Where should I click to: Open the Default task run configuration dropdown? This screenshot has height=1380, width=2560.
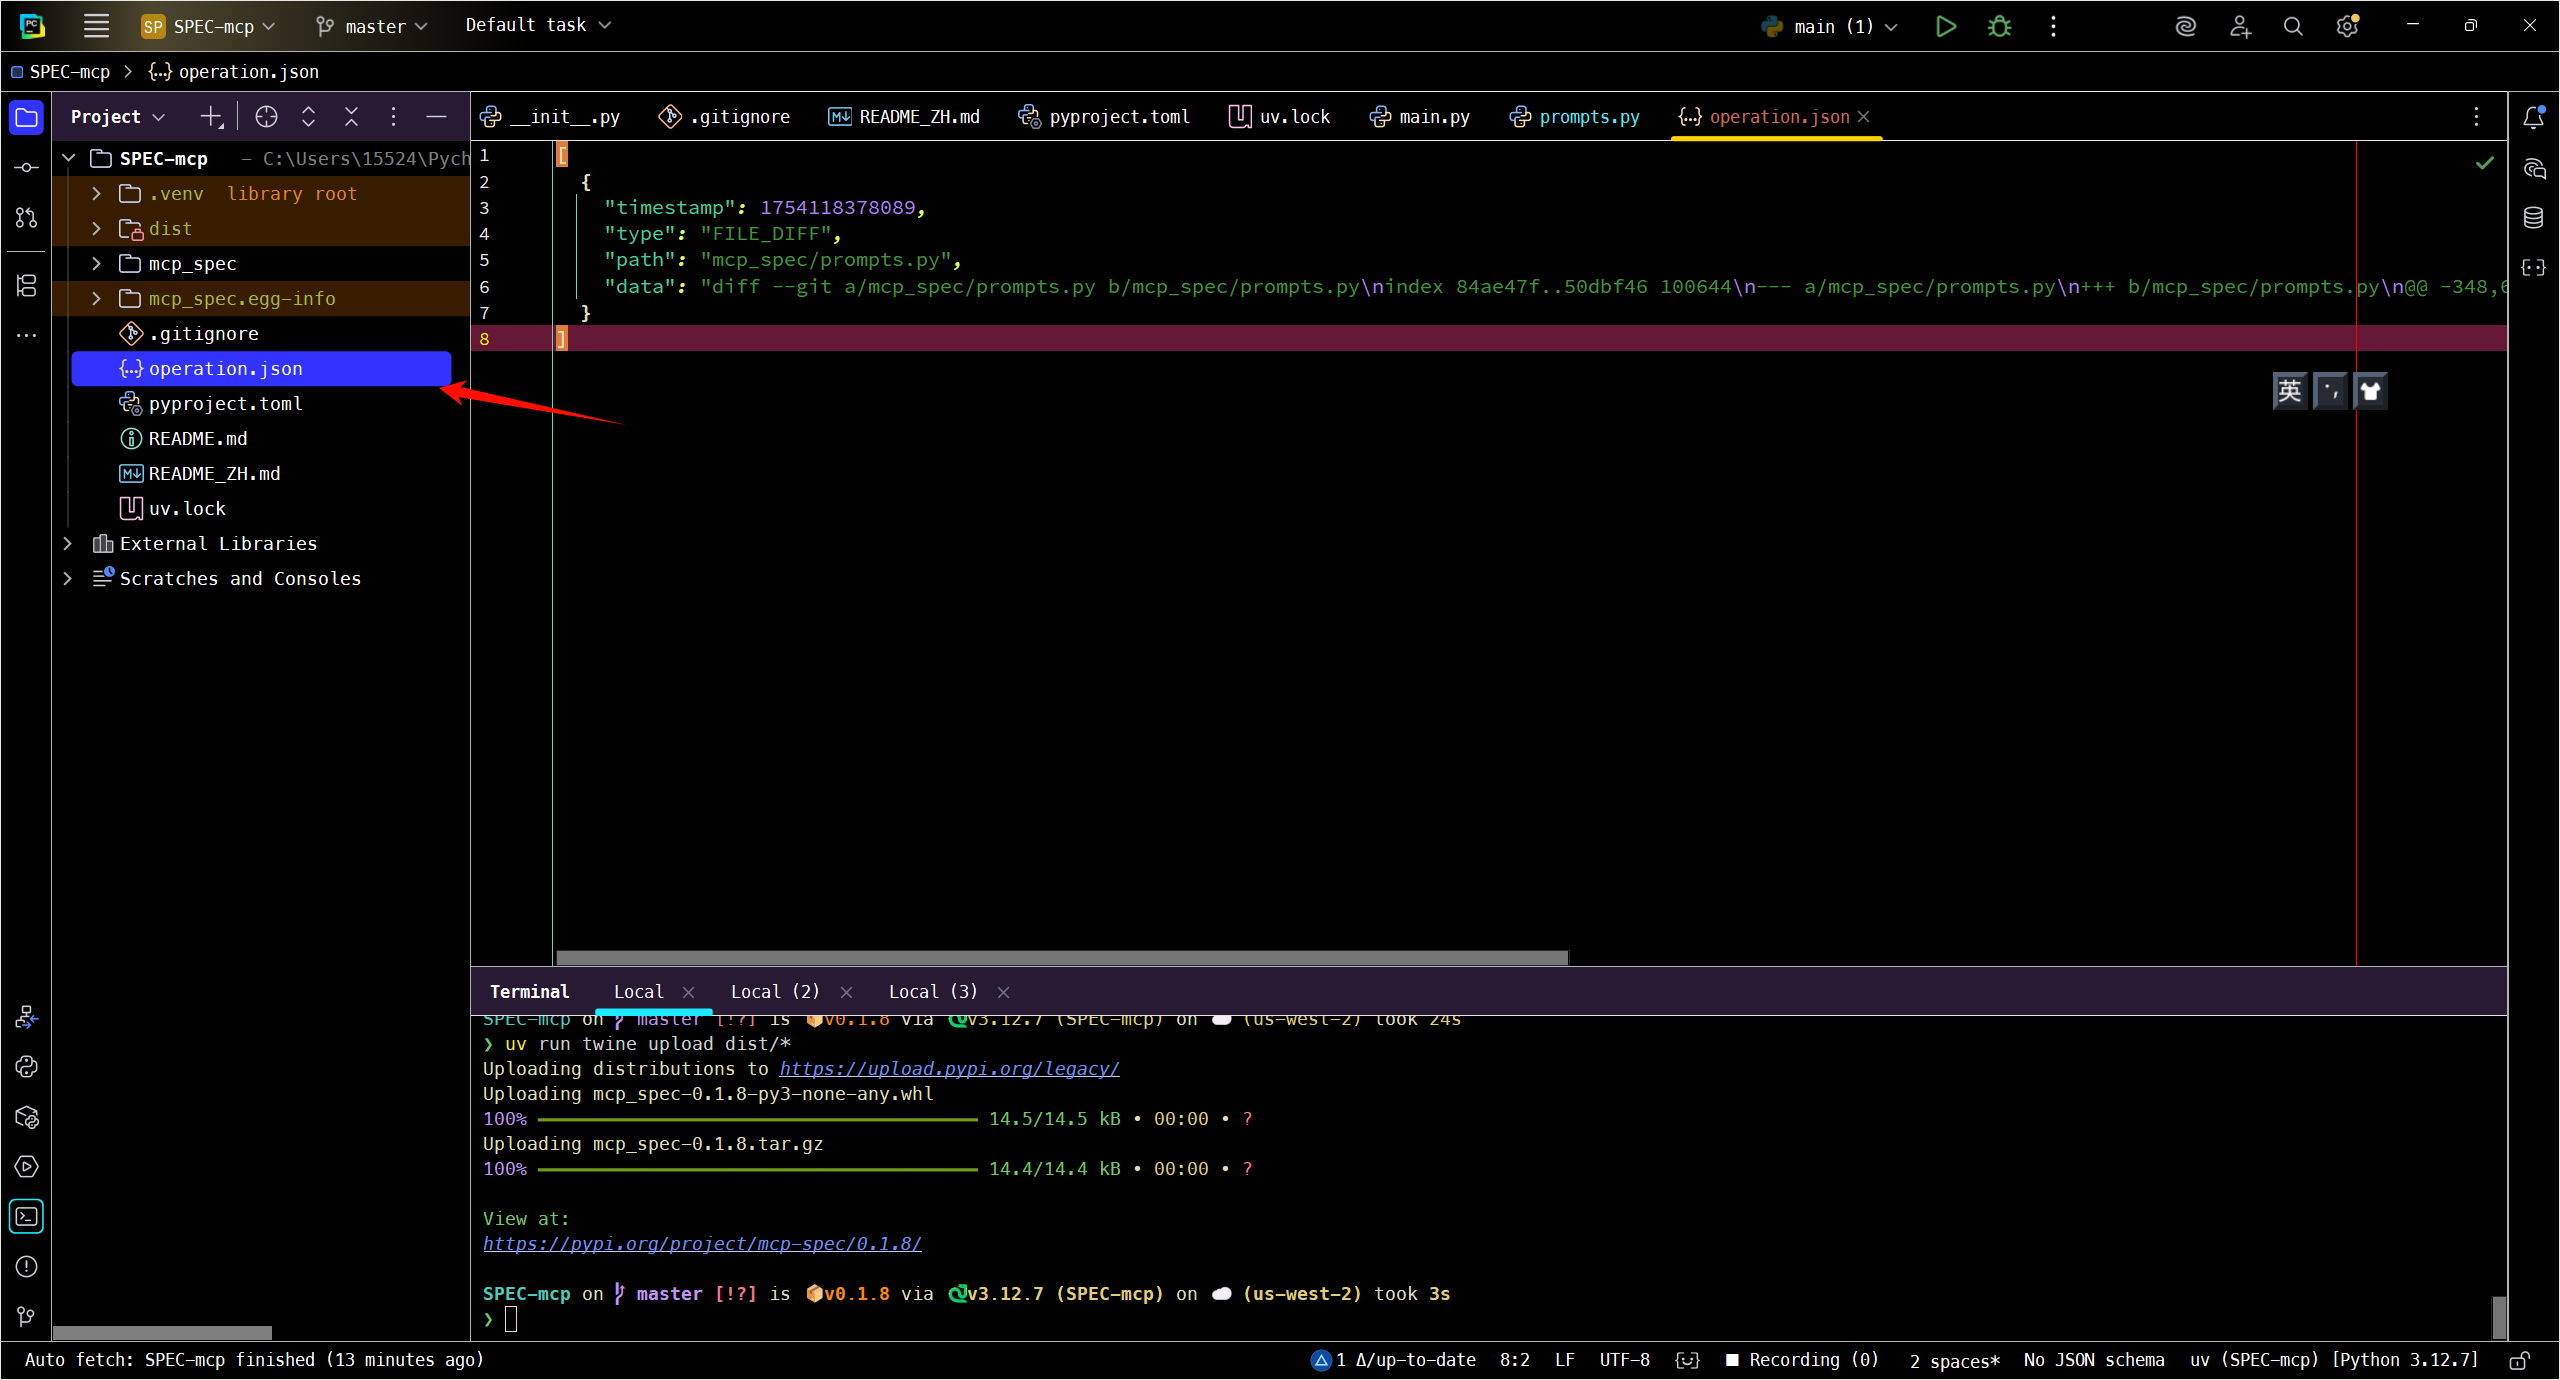[x=537, y=25]
